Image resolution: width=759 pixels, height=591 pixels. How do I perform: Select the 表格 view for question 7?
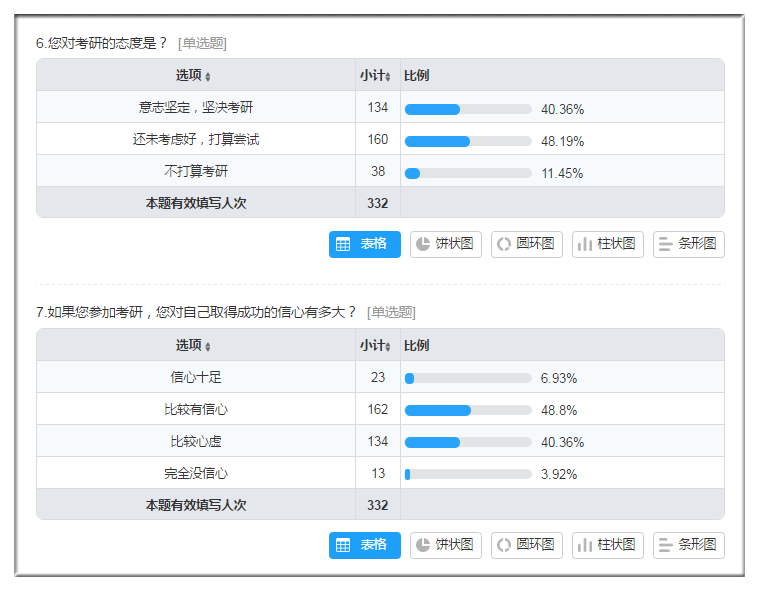coord(364,545)
